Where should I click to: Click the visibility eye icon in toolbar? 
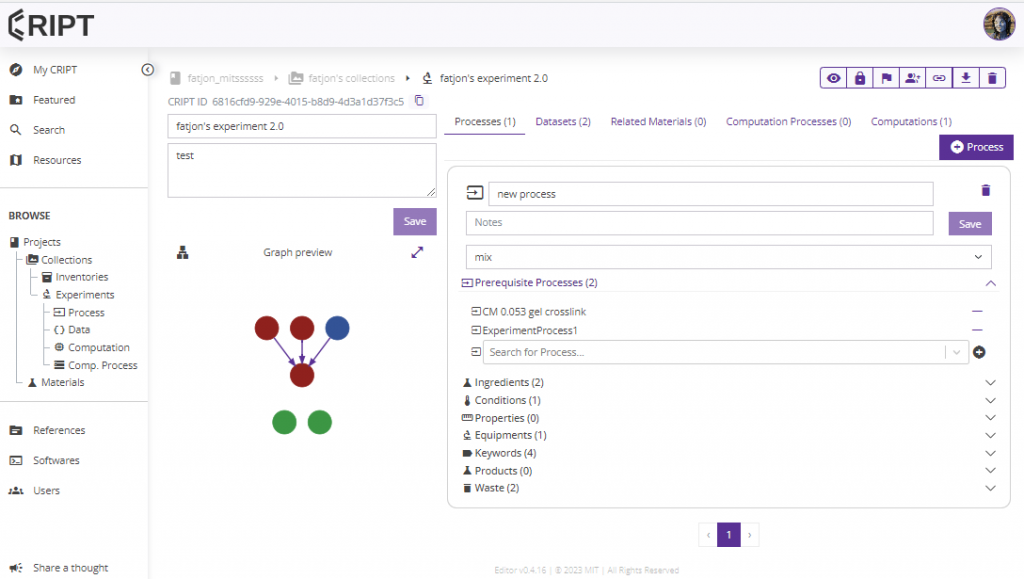833,78
